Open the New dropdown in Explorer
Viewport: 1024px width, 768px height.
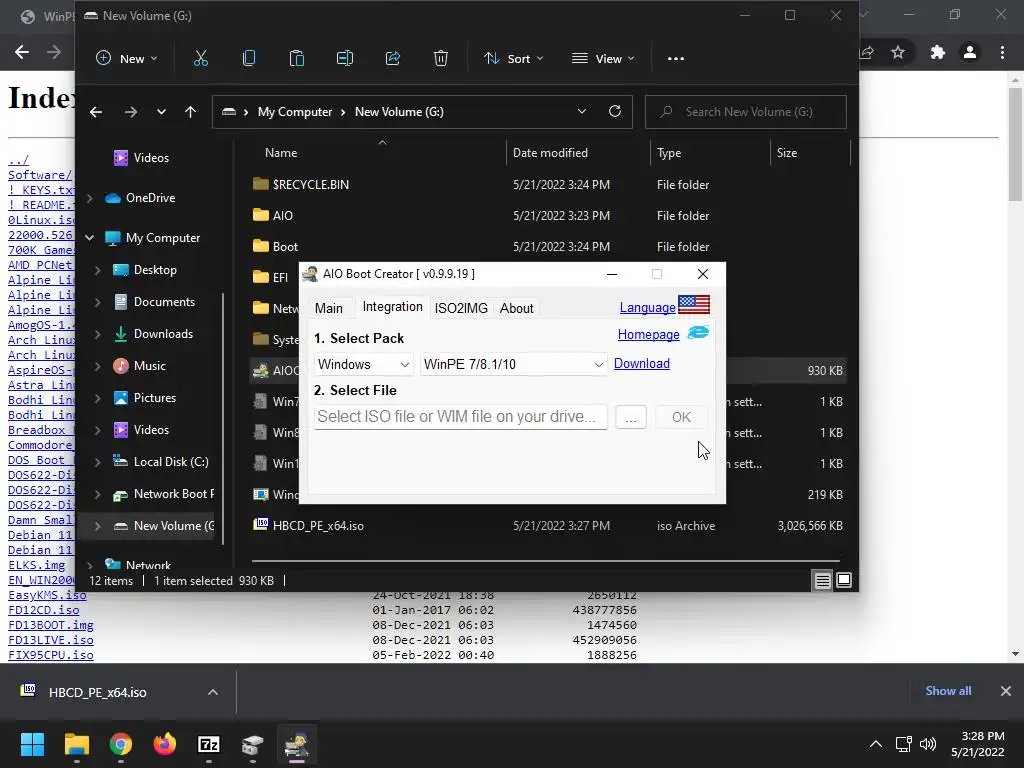point(127,59)
